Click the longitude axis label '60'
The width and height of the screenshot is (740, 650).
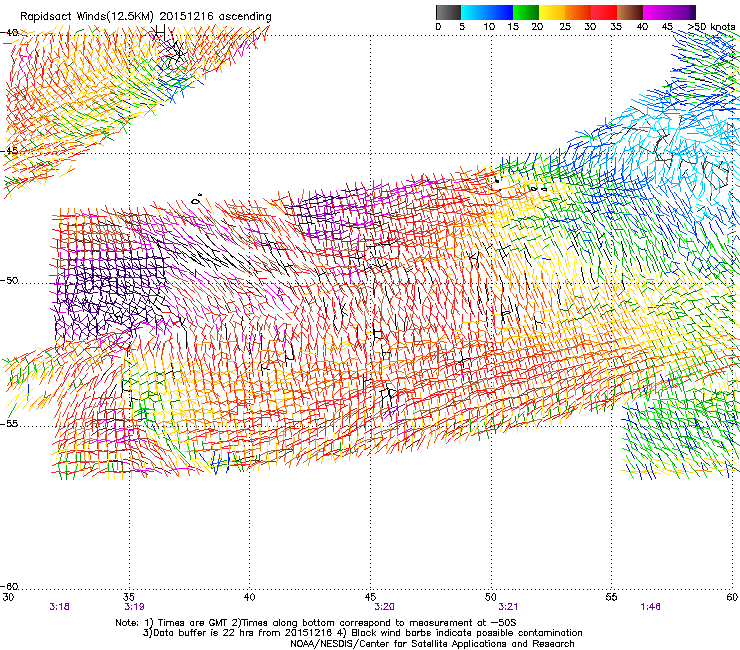point(732,597)
